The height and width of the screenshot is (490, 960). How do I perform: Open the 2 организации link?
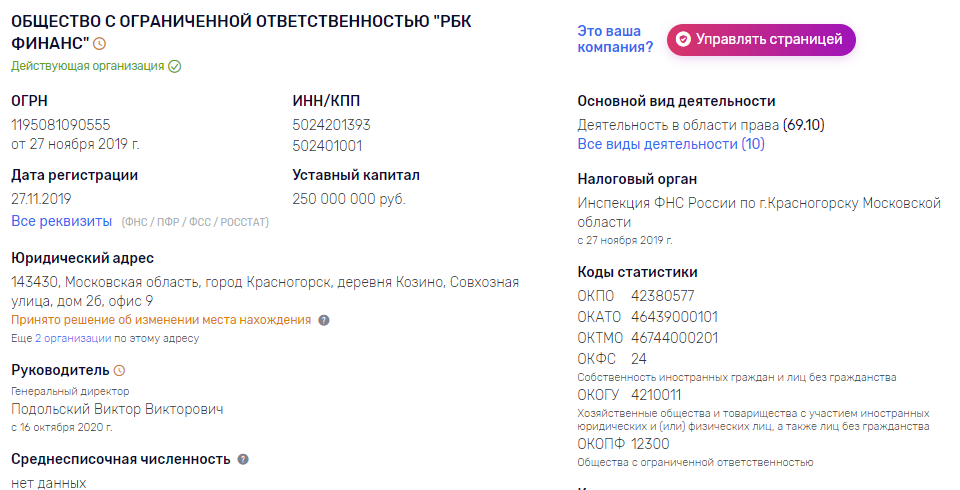coord(73,338)
